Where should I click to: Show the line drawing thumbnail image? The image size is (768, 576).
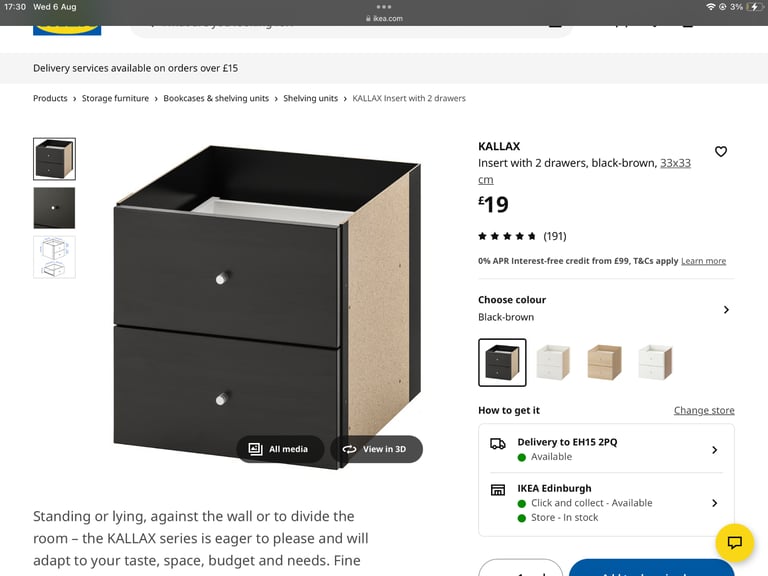[54, 257]
